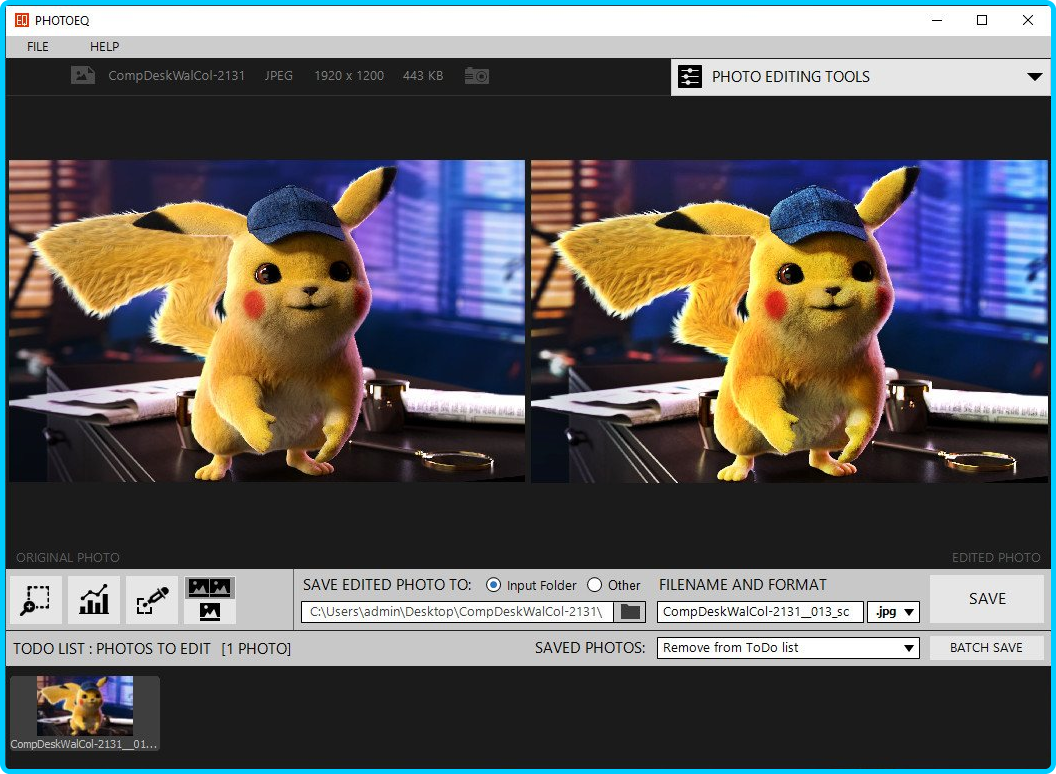Select the CompDeskWalCol-2131 thumbnail in ToDo list

85,713
